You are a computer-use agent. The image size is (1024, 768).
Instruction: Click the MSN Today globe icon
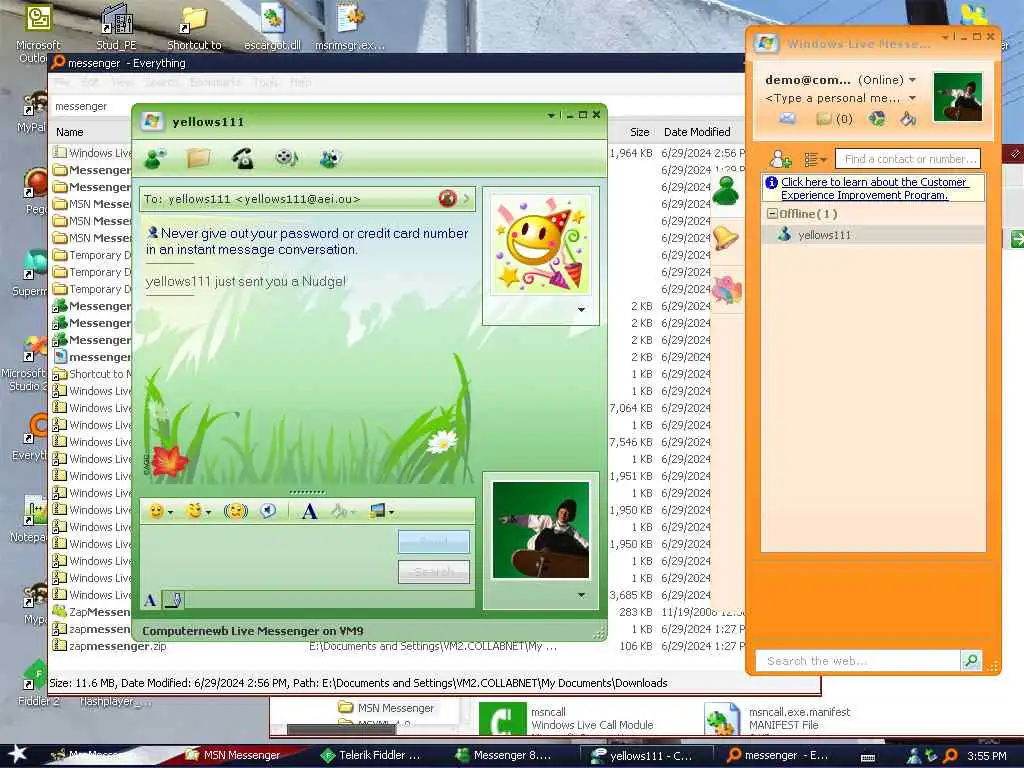876,118
